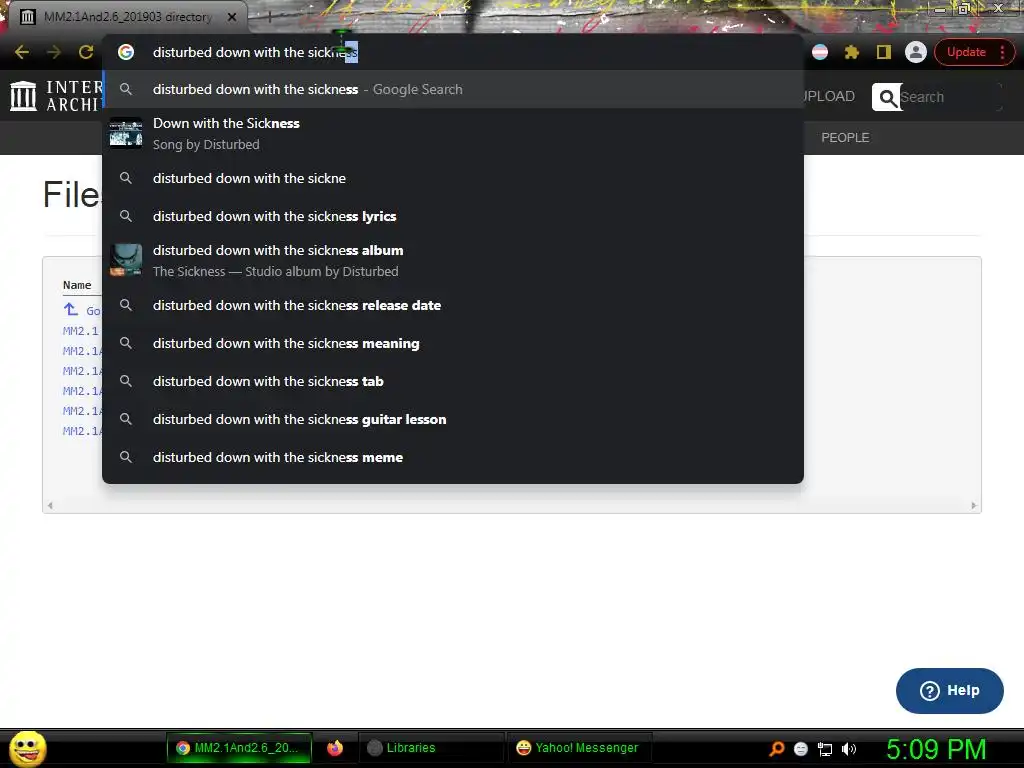The height and width of the screenshot is (768, 1024).
Task: Select the 'disturbed down with the sickne' suggestion
Action: pyautogui.click(x=453, y=178)
